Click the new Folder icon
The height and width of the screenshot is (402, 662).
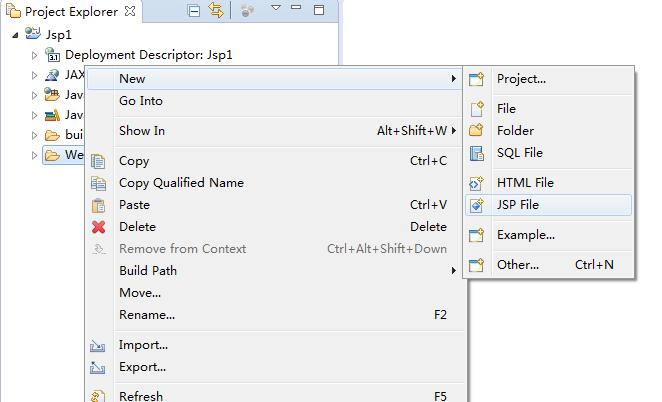pyautogui.click(x=477, y=131)
